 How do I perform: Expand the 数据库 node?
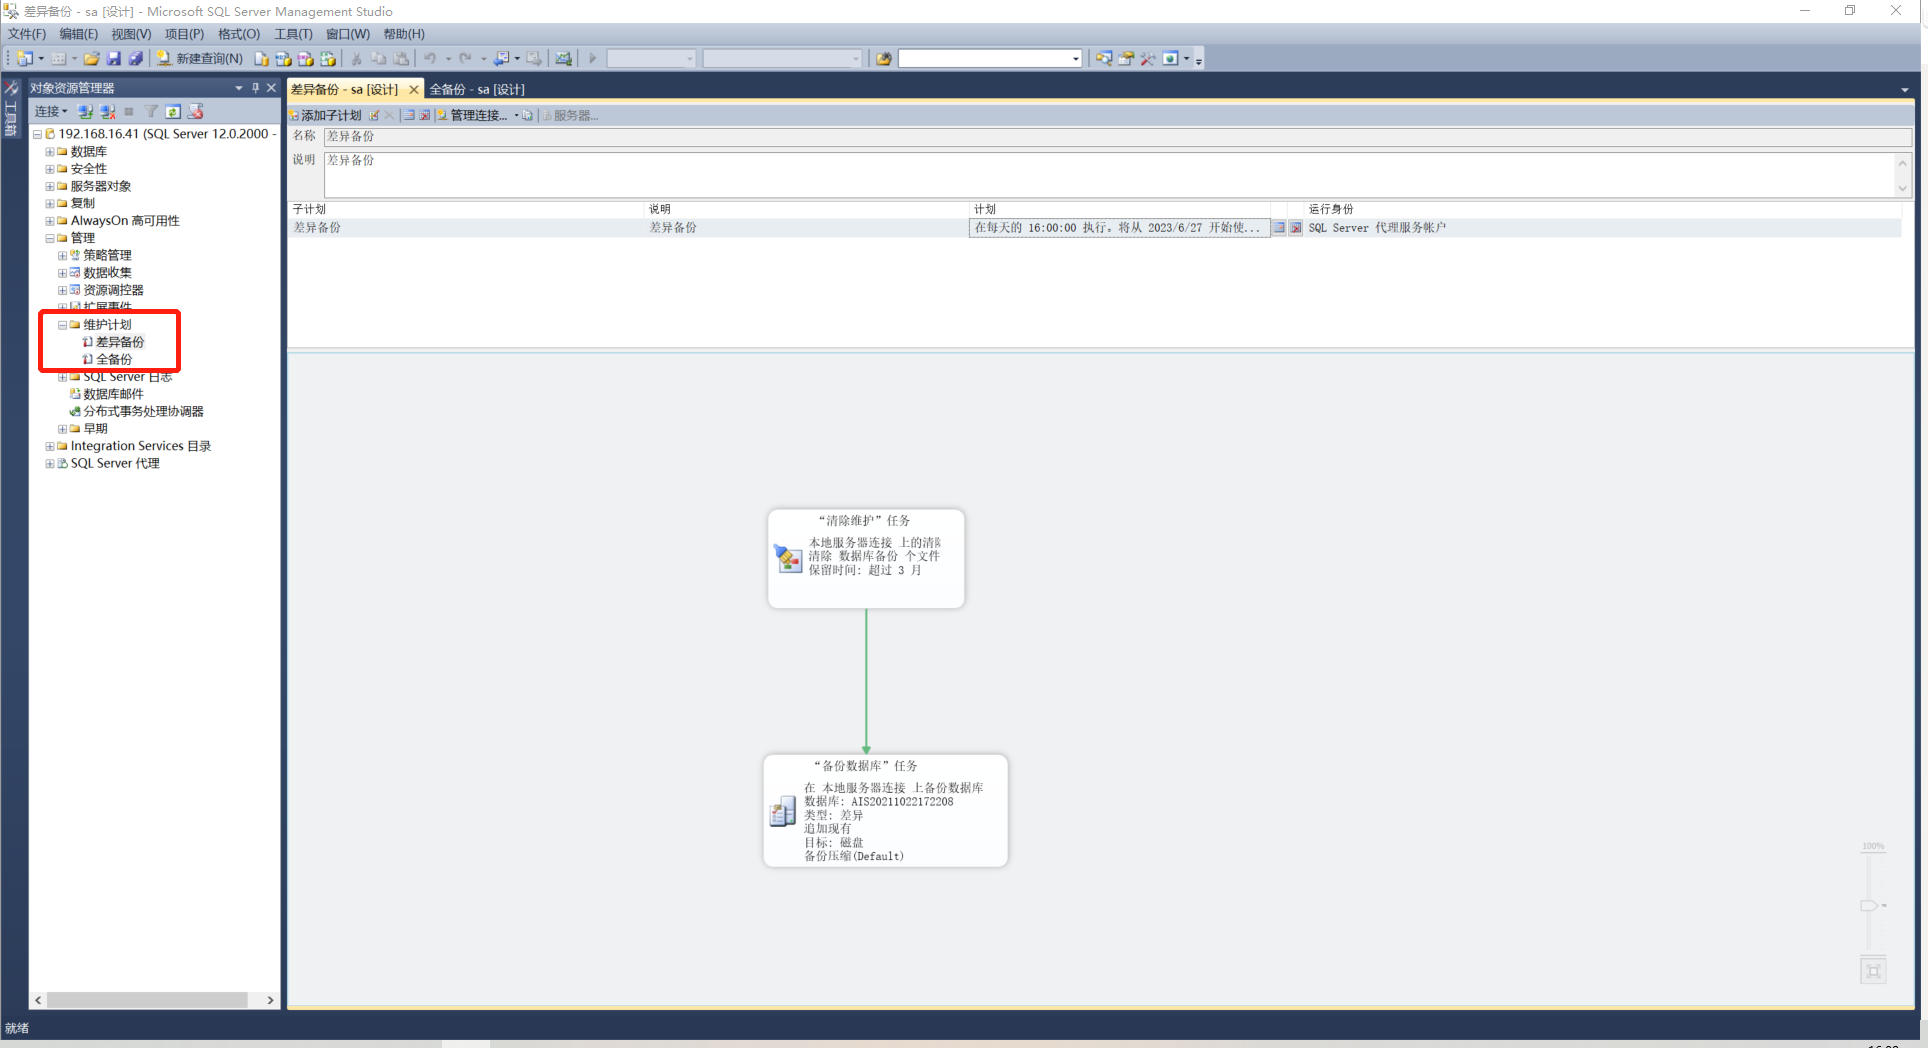50,152
